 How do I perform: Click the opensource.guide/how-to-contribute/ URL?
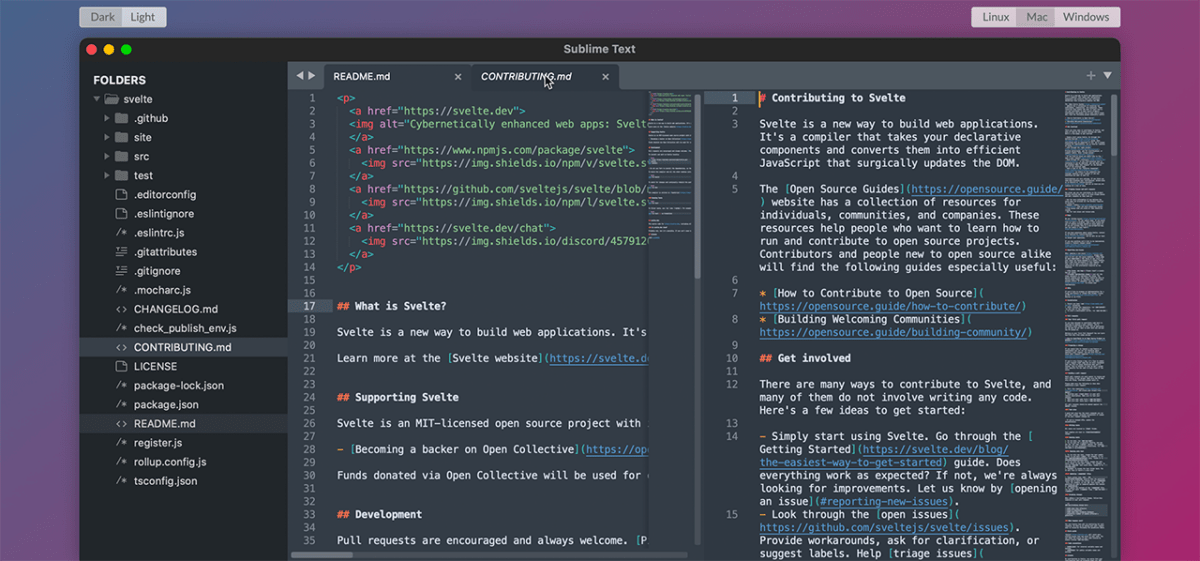pos(892,306)
